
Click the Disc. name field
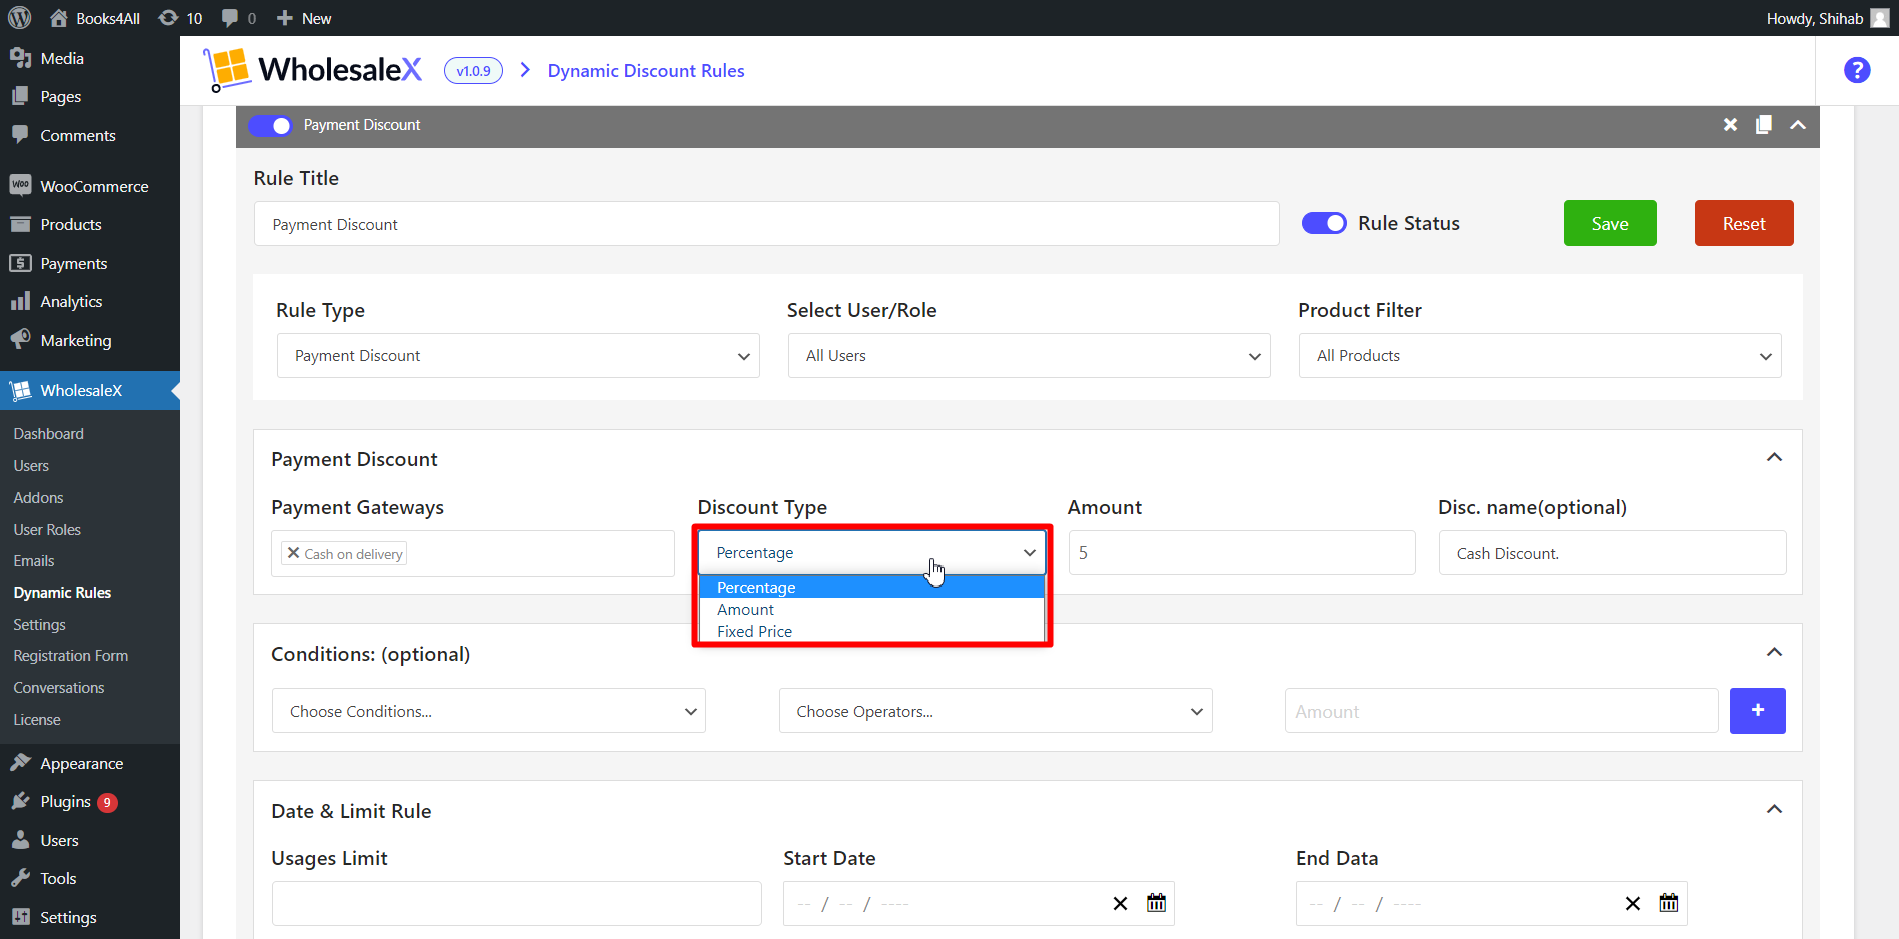coord(1612,553)
